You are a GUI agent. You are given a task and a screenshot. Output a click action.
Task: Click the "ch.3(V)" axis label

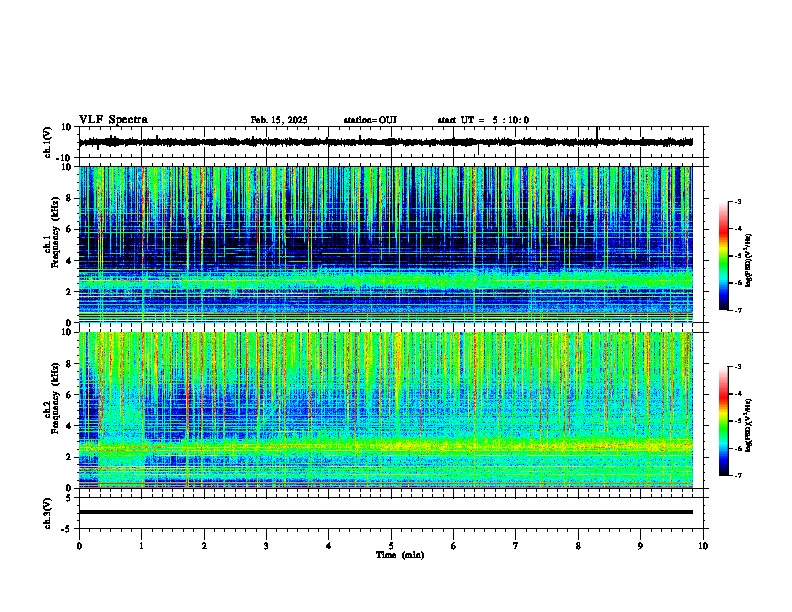(x=48, y=514)
